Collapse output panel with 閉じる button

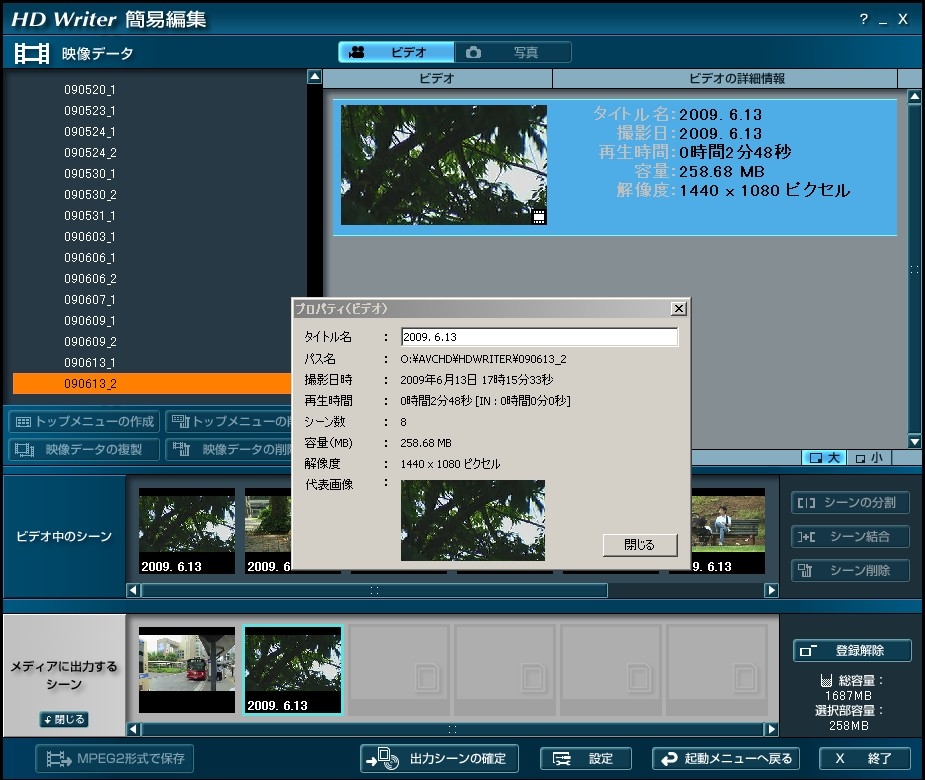(x=64, y=720)
